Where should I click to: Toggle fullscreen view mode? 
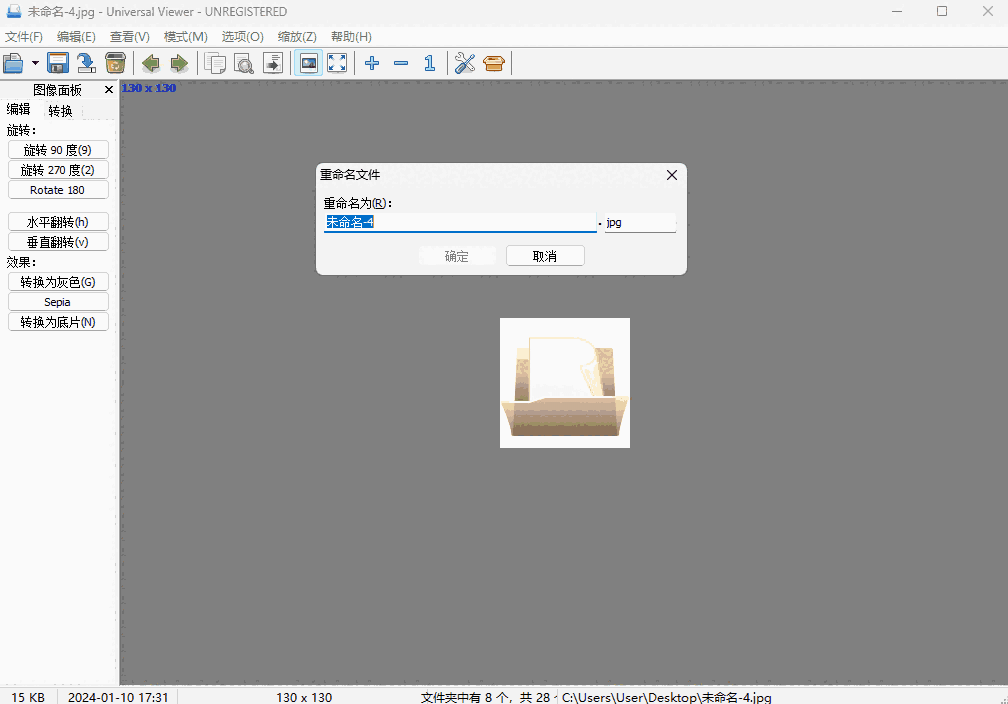(337, 63)
